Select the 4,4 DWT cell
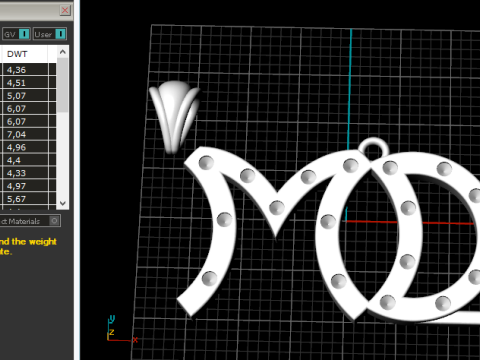 coord(25,160)
